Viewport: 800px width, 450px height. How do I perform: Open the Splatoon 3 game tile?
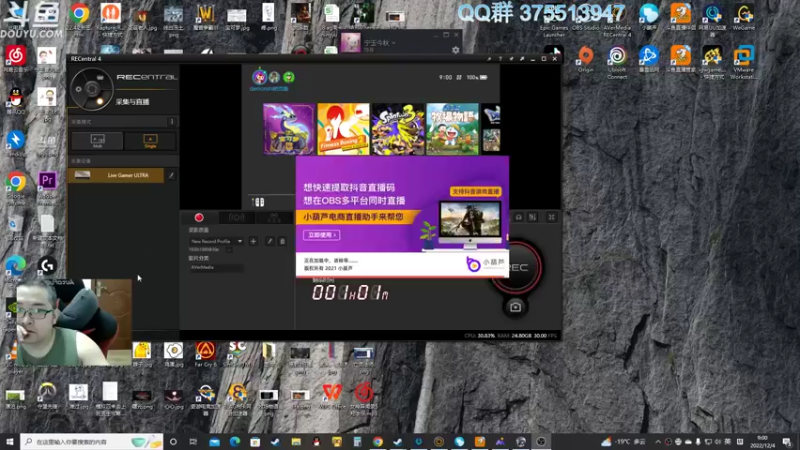coord(398,129)
